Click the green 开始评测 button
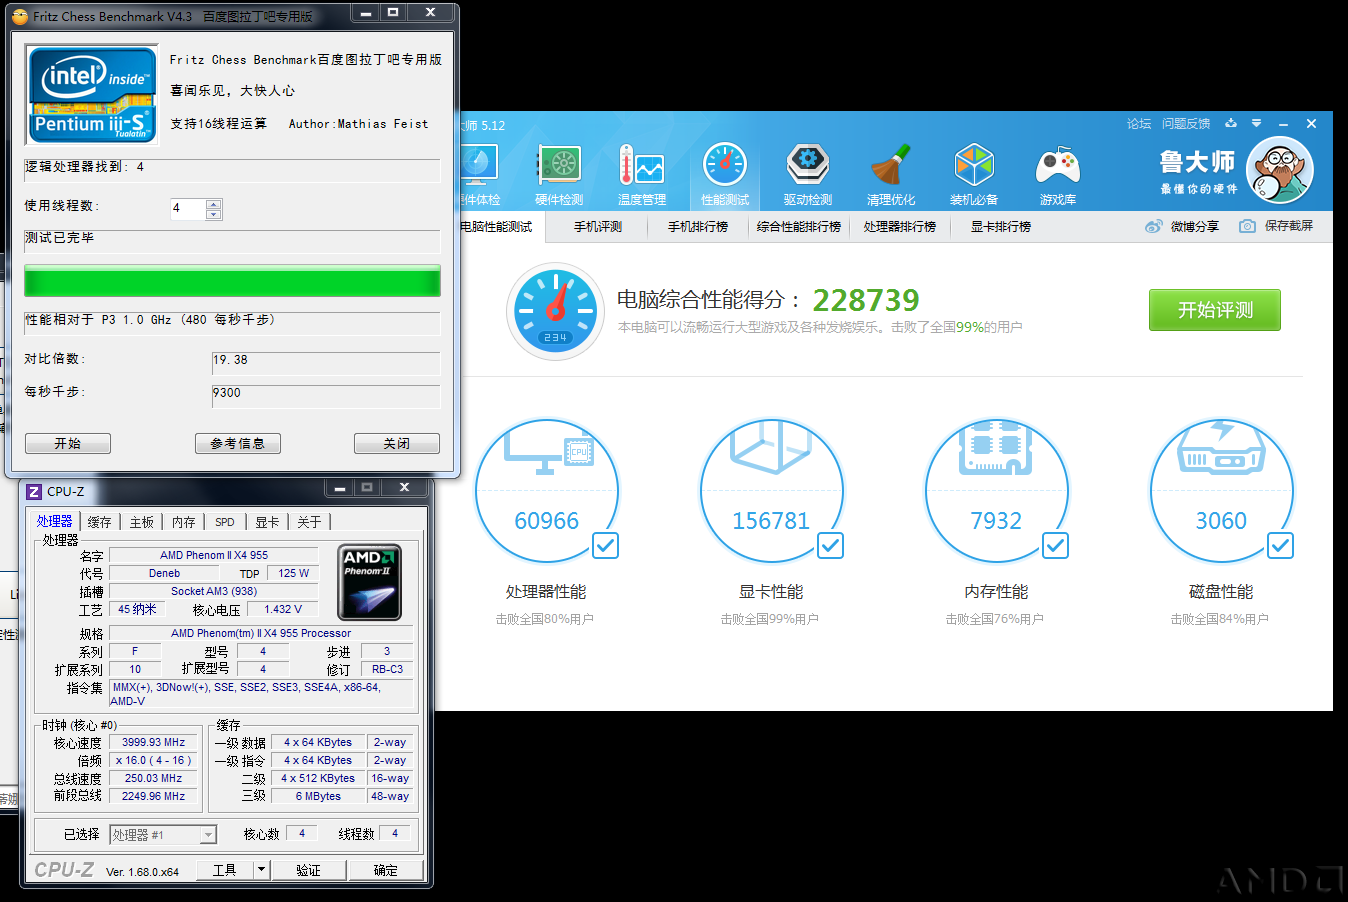 coord(1215,310)
